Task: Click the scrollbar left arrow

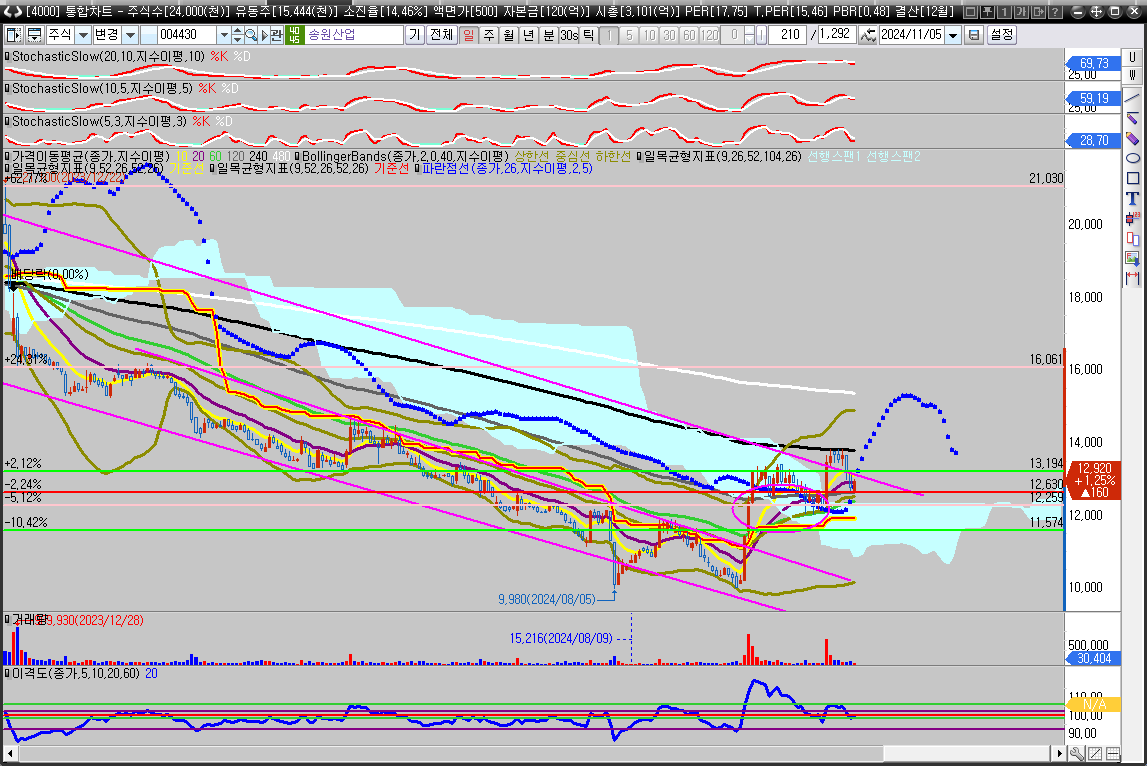Action: click(10, 753)
